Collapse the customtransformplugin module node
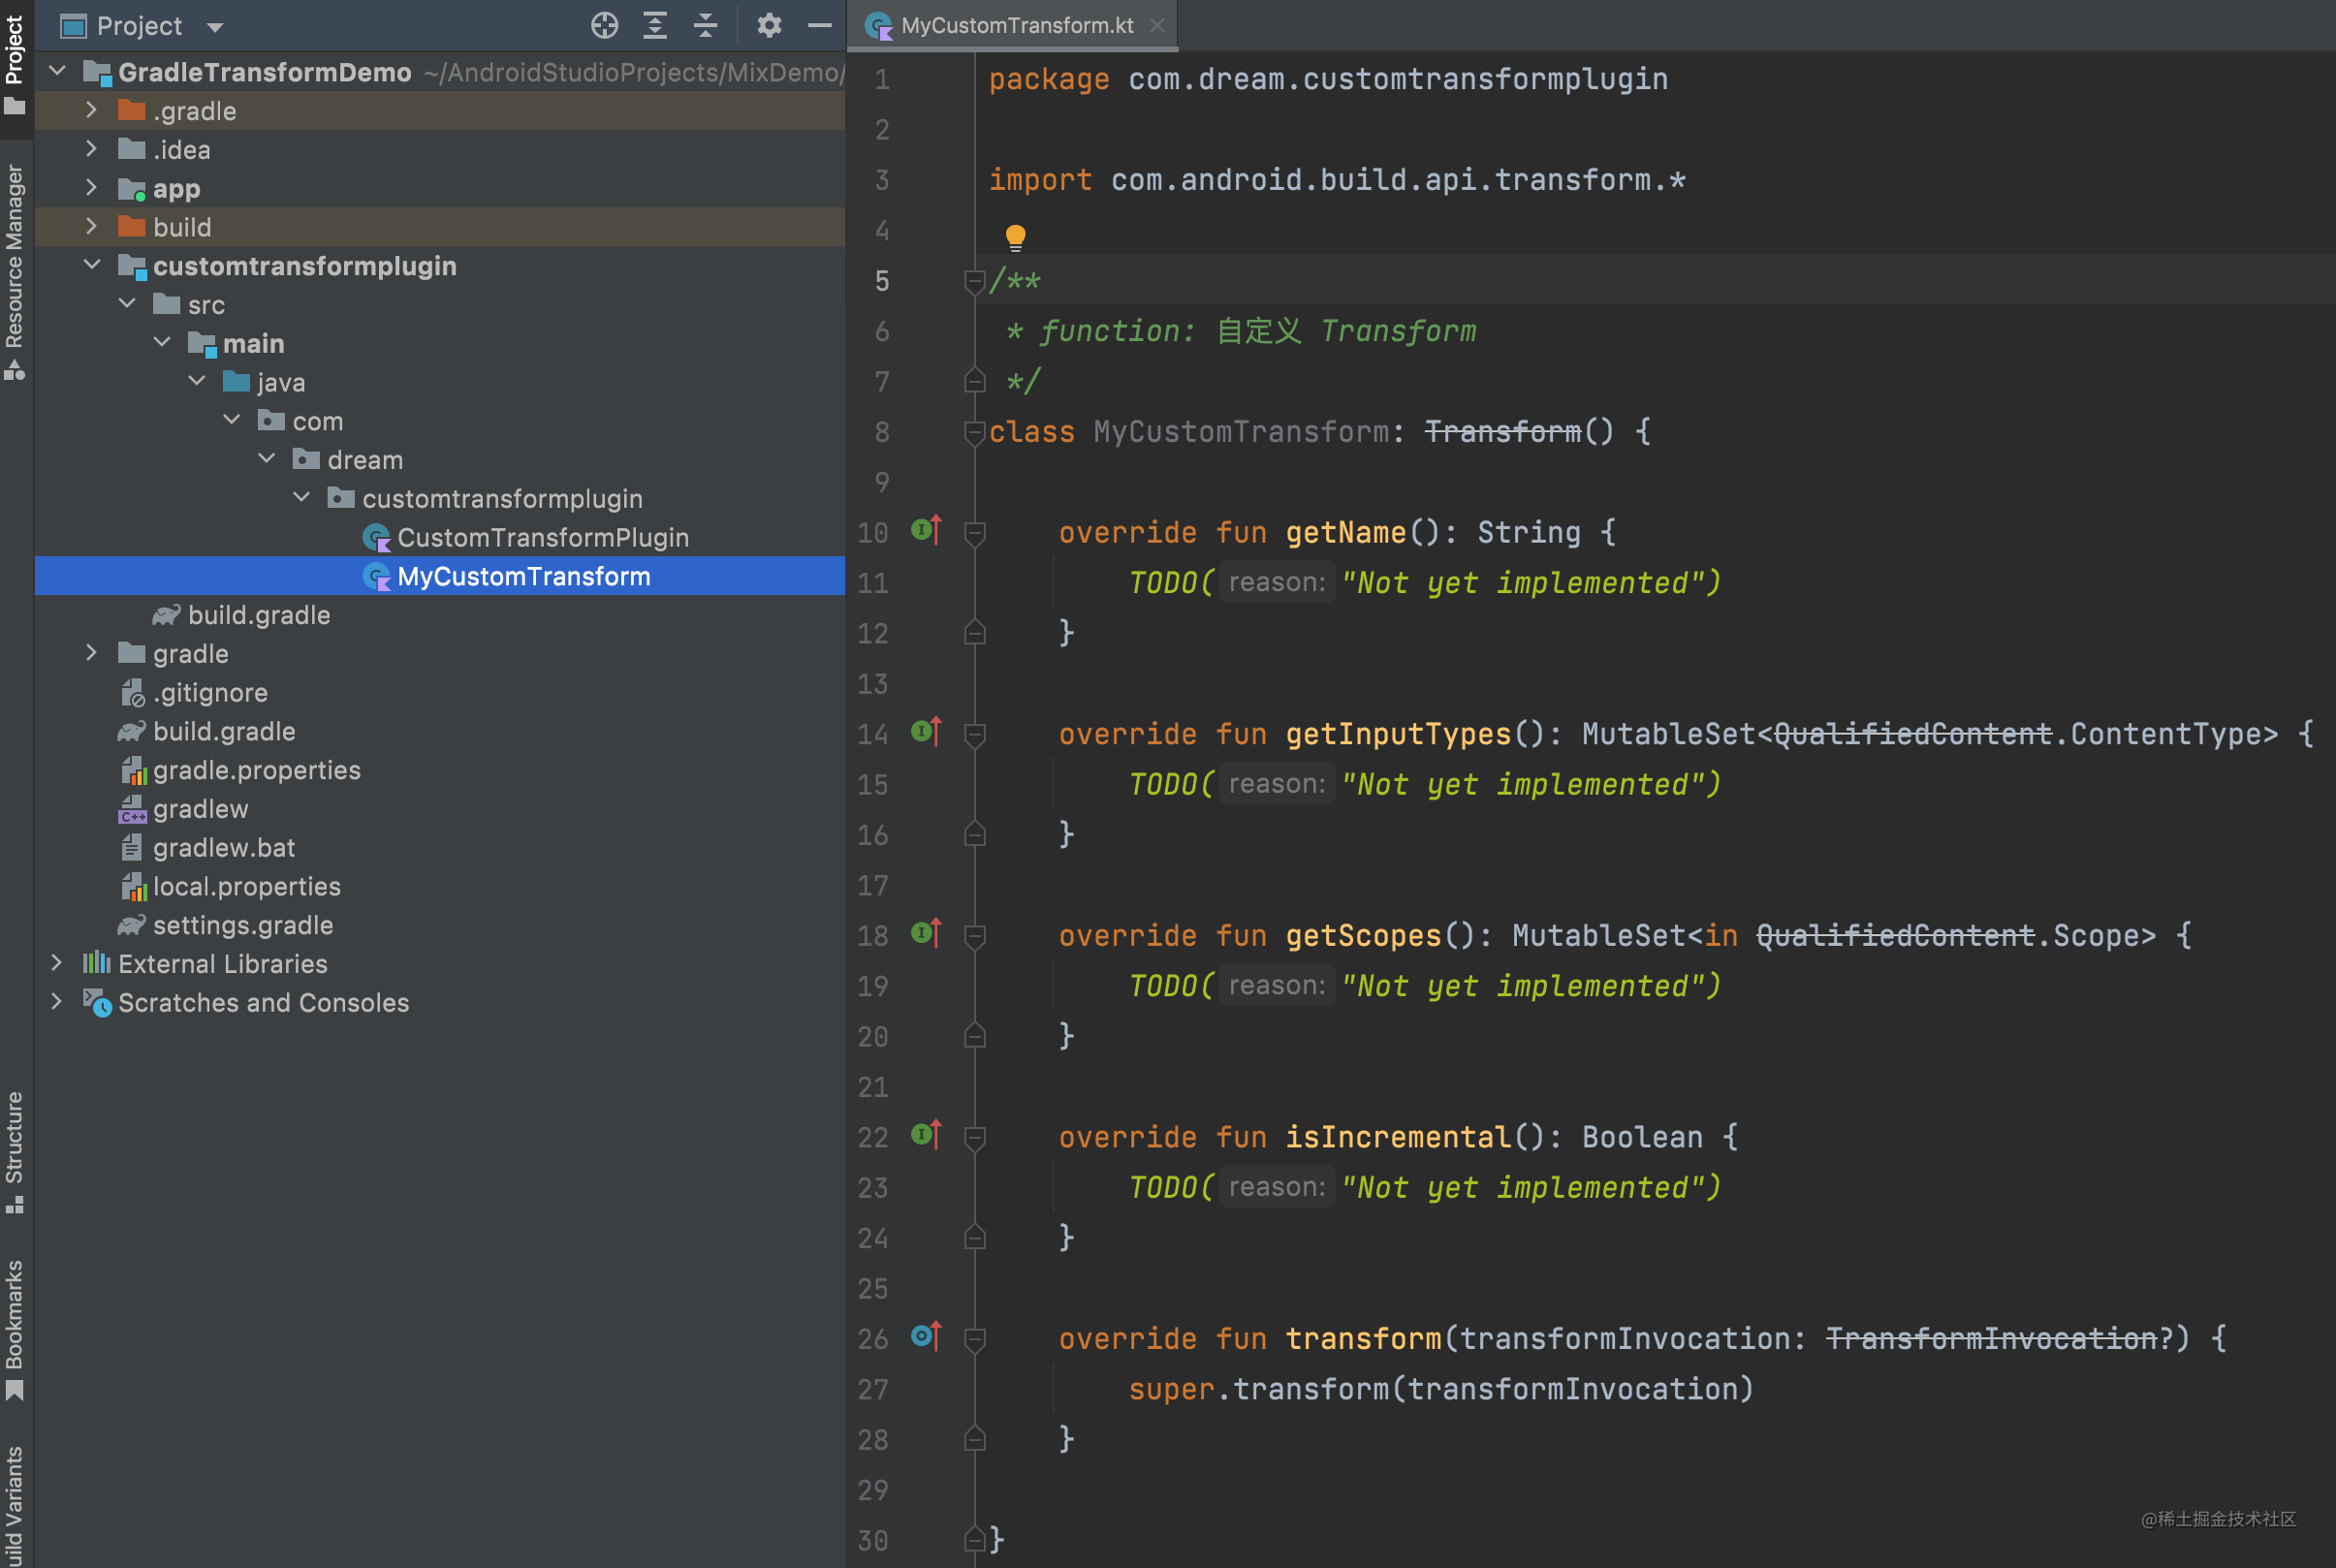The height and width of the screenshot is (1568, 2336). point(93,265)
